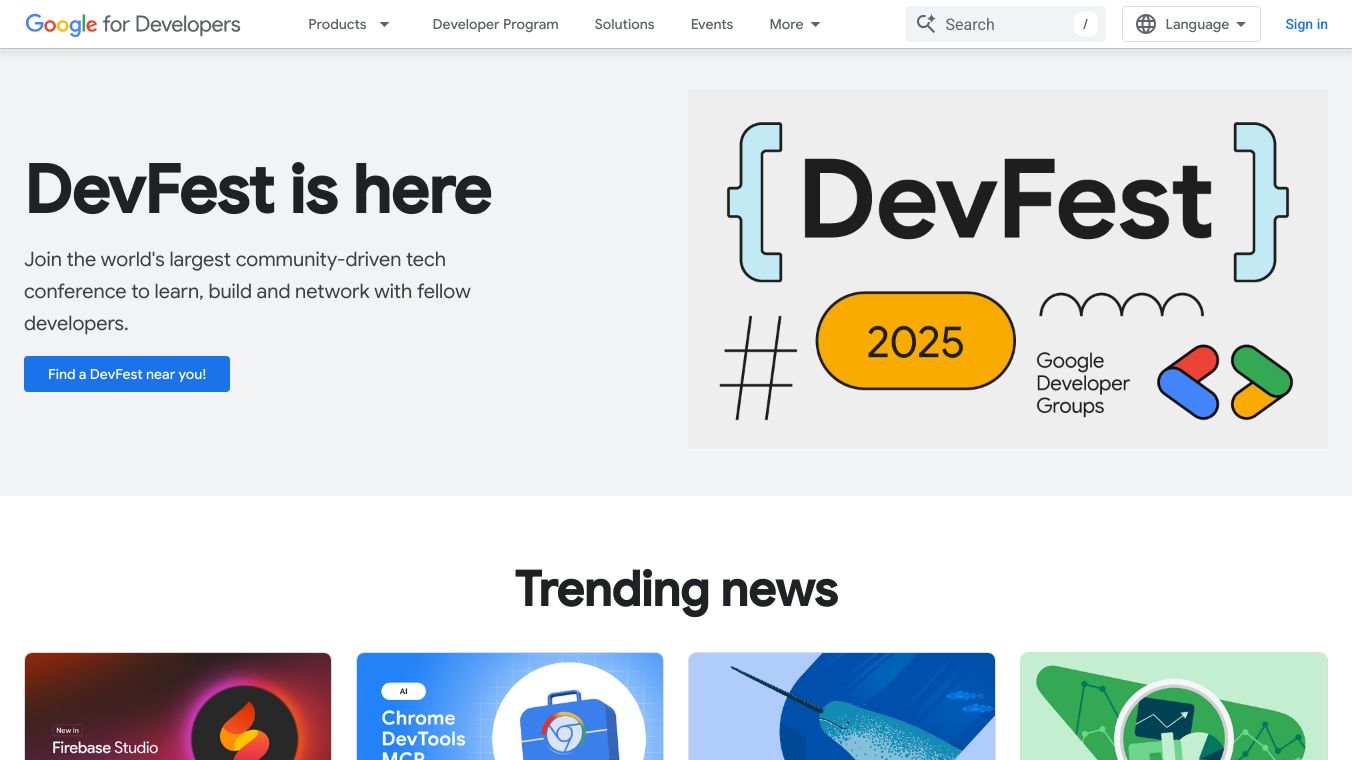The height and width of the screenshot is (760, 1352).
Task: Focus the Search input field
Action: click(1006, 24)
